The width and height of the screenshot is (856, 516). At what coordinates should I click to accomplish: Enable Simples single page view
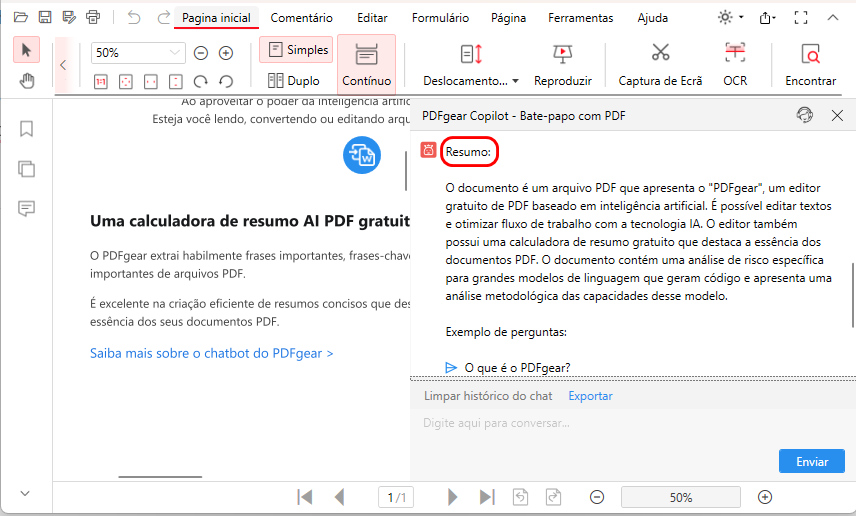[296, 50]
